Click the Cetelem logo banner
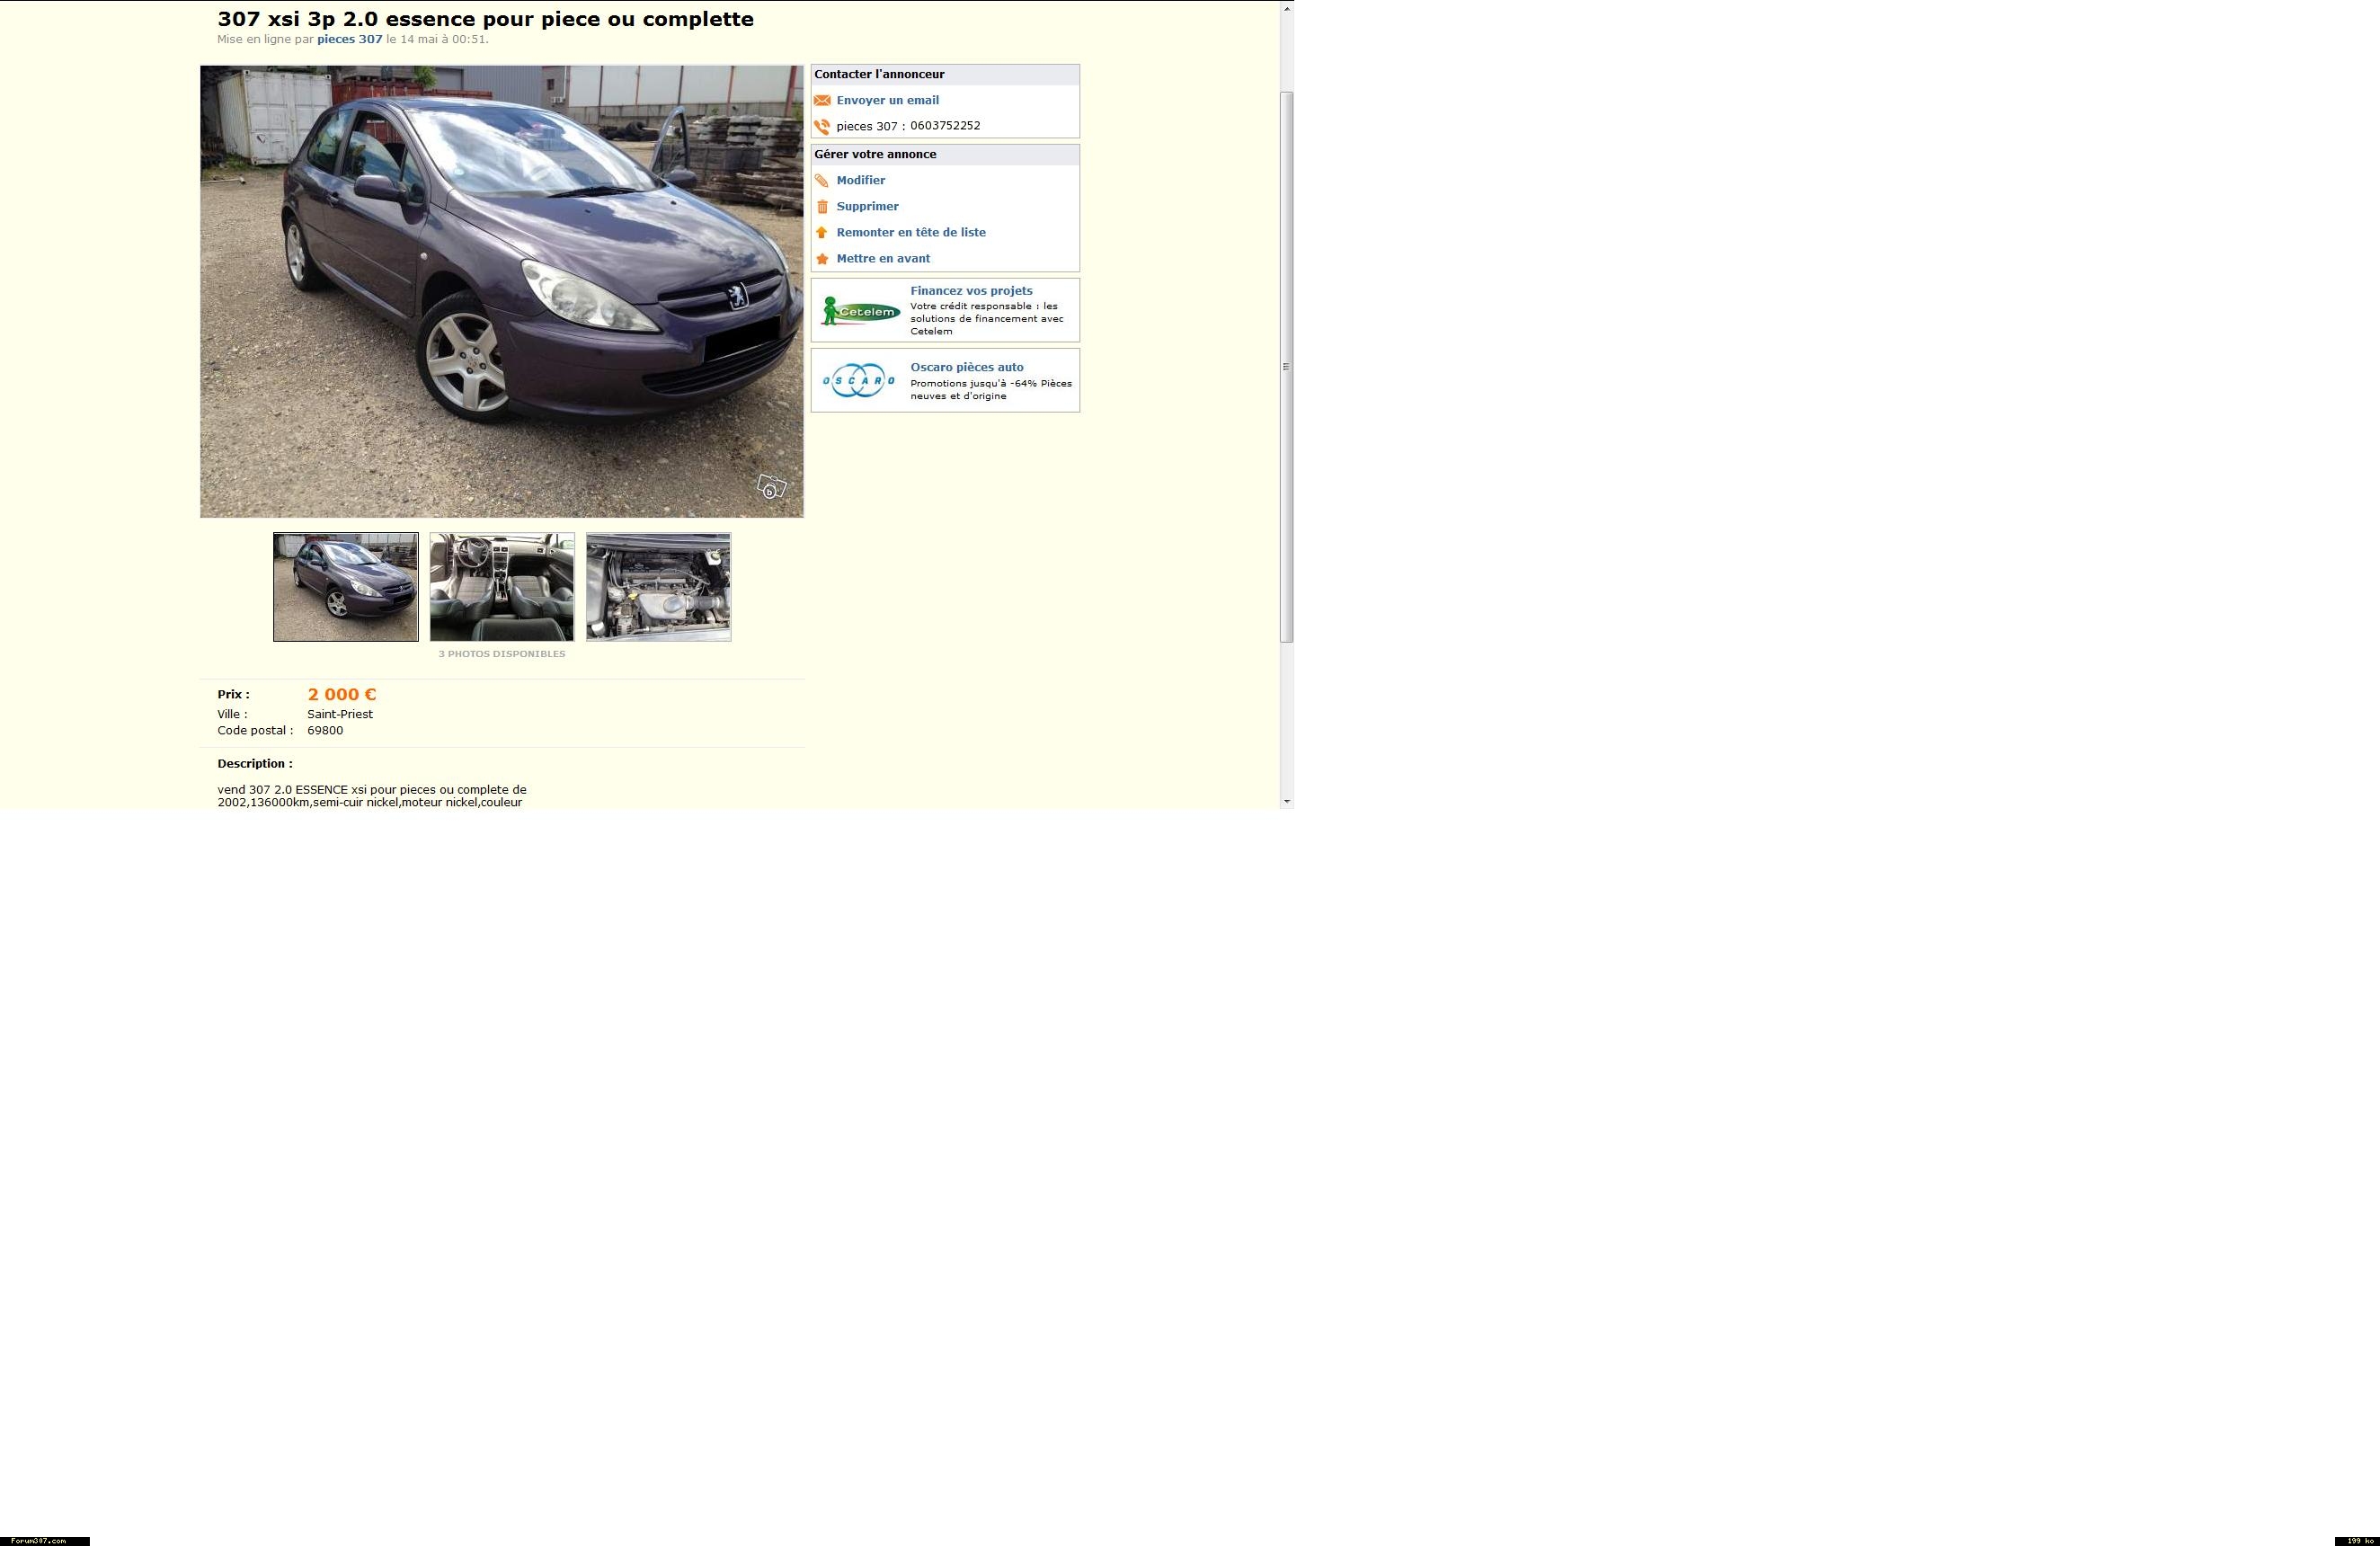The width and height of the screenshot is (2380, 1546). click(860, 311)
